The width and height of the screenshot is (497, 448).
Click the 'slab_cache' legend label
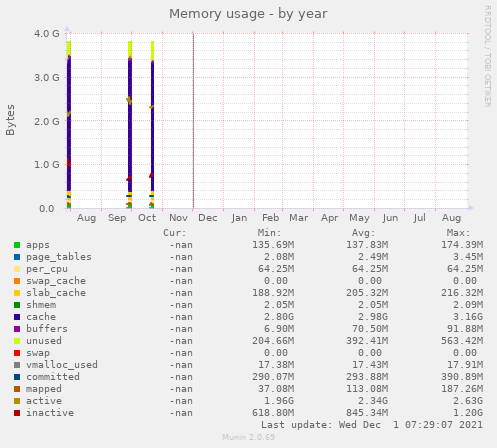click(56, 293)
